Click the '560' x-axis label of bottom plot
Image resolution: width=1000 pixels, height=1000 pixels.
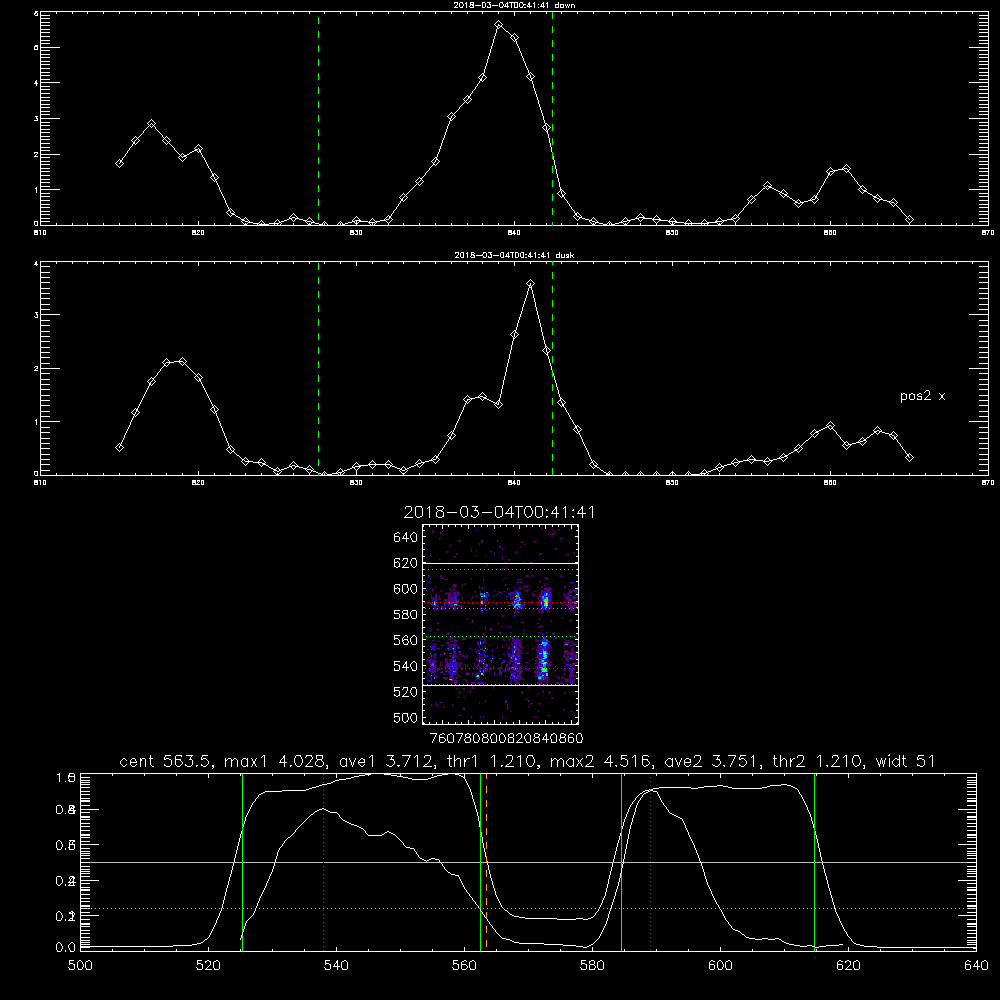[x=464, y=965]
